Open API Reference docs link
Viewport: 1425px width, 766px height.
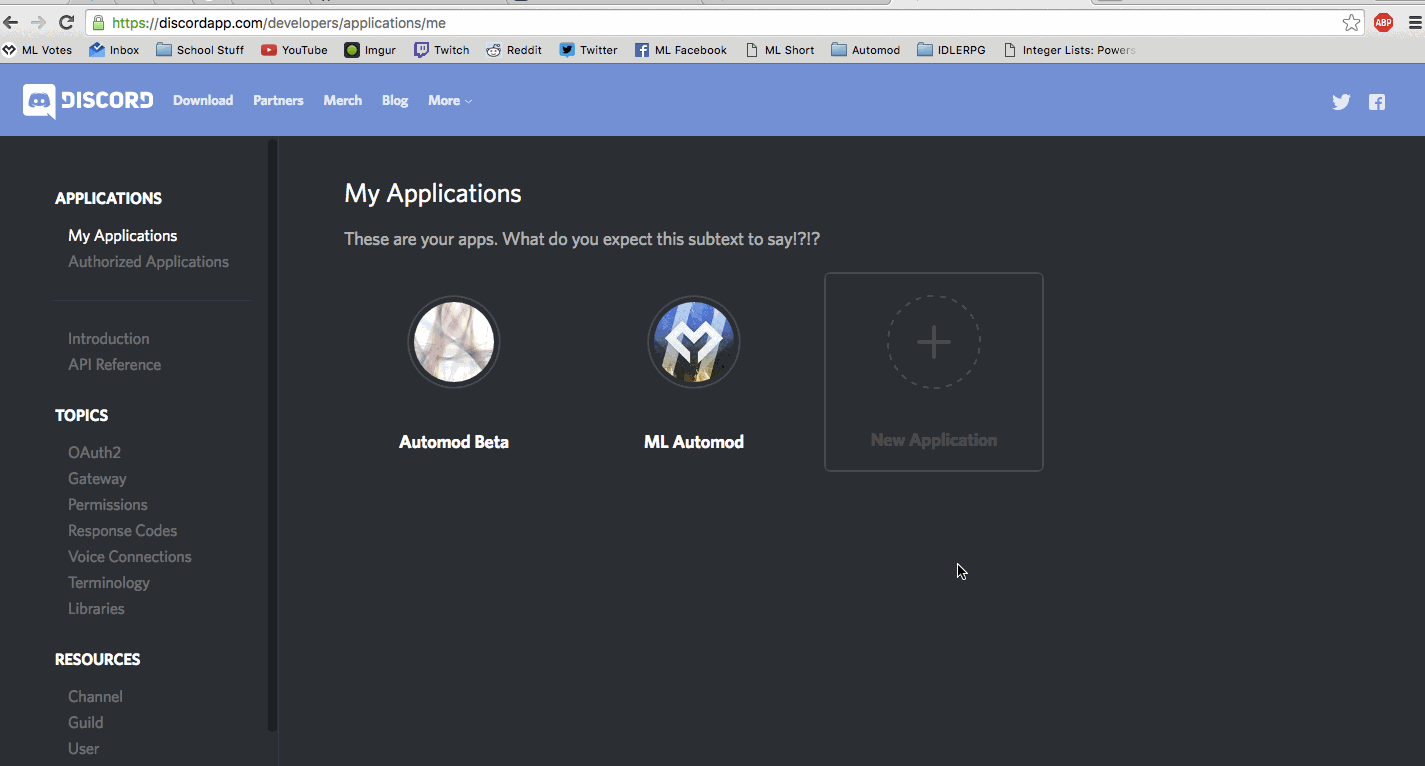pos(114,365)
